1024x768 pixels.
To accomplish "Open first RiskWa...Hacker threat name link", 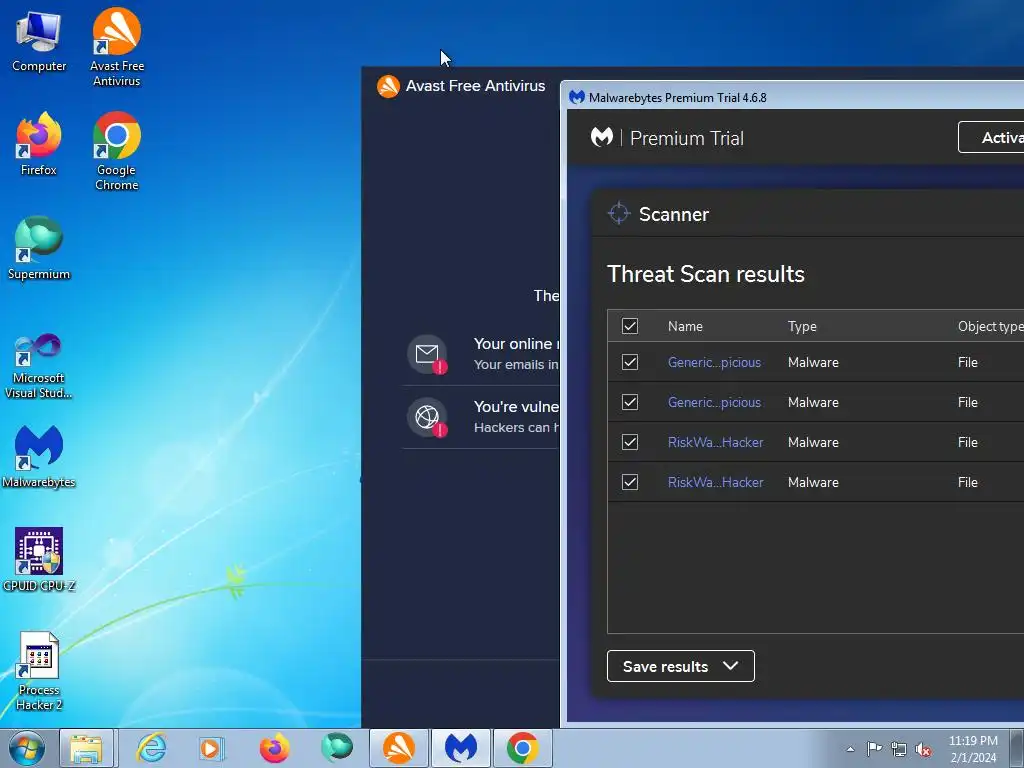I will [715, 442].
